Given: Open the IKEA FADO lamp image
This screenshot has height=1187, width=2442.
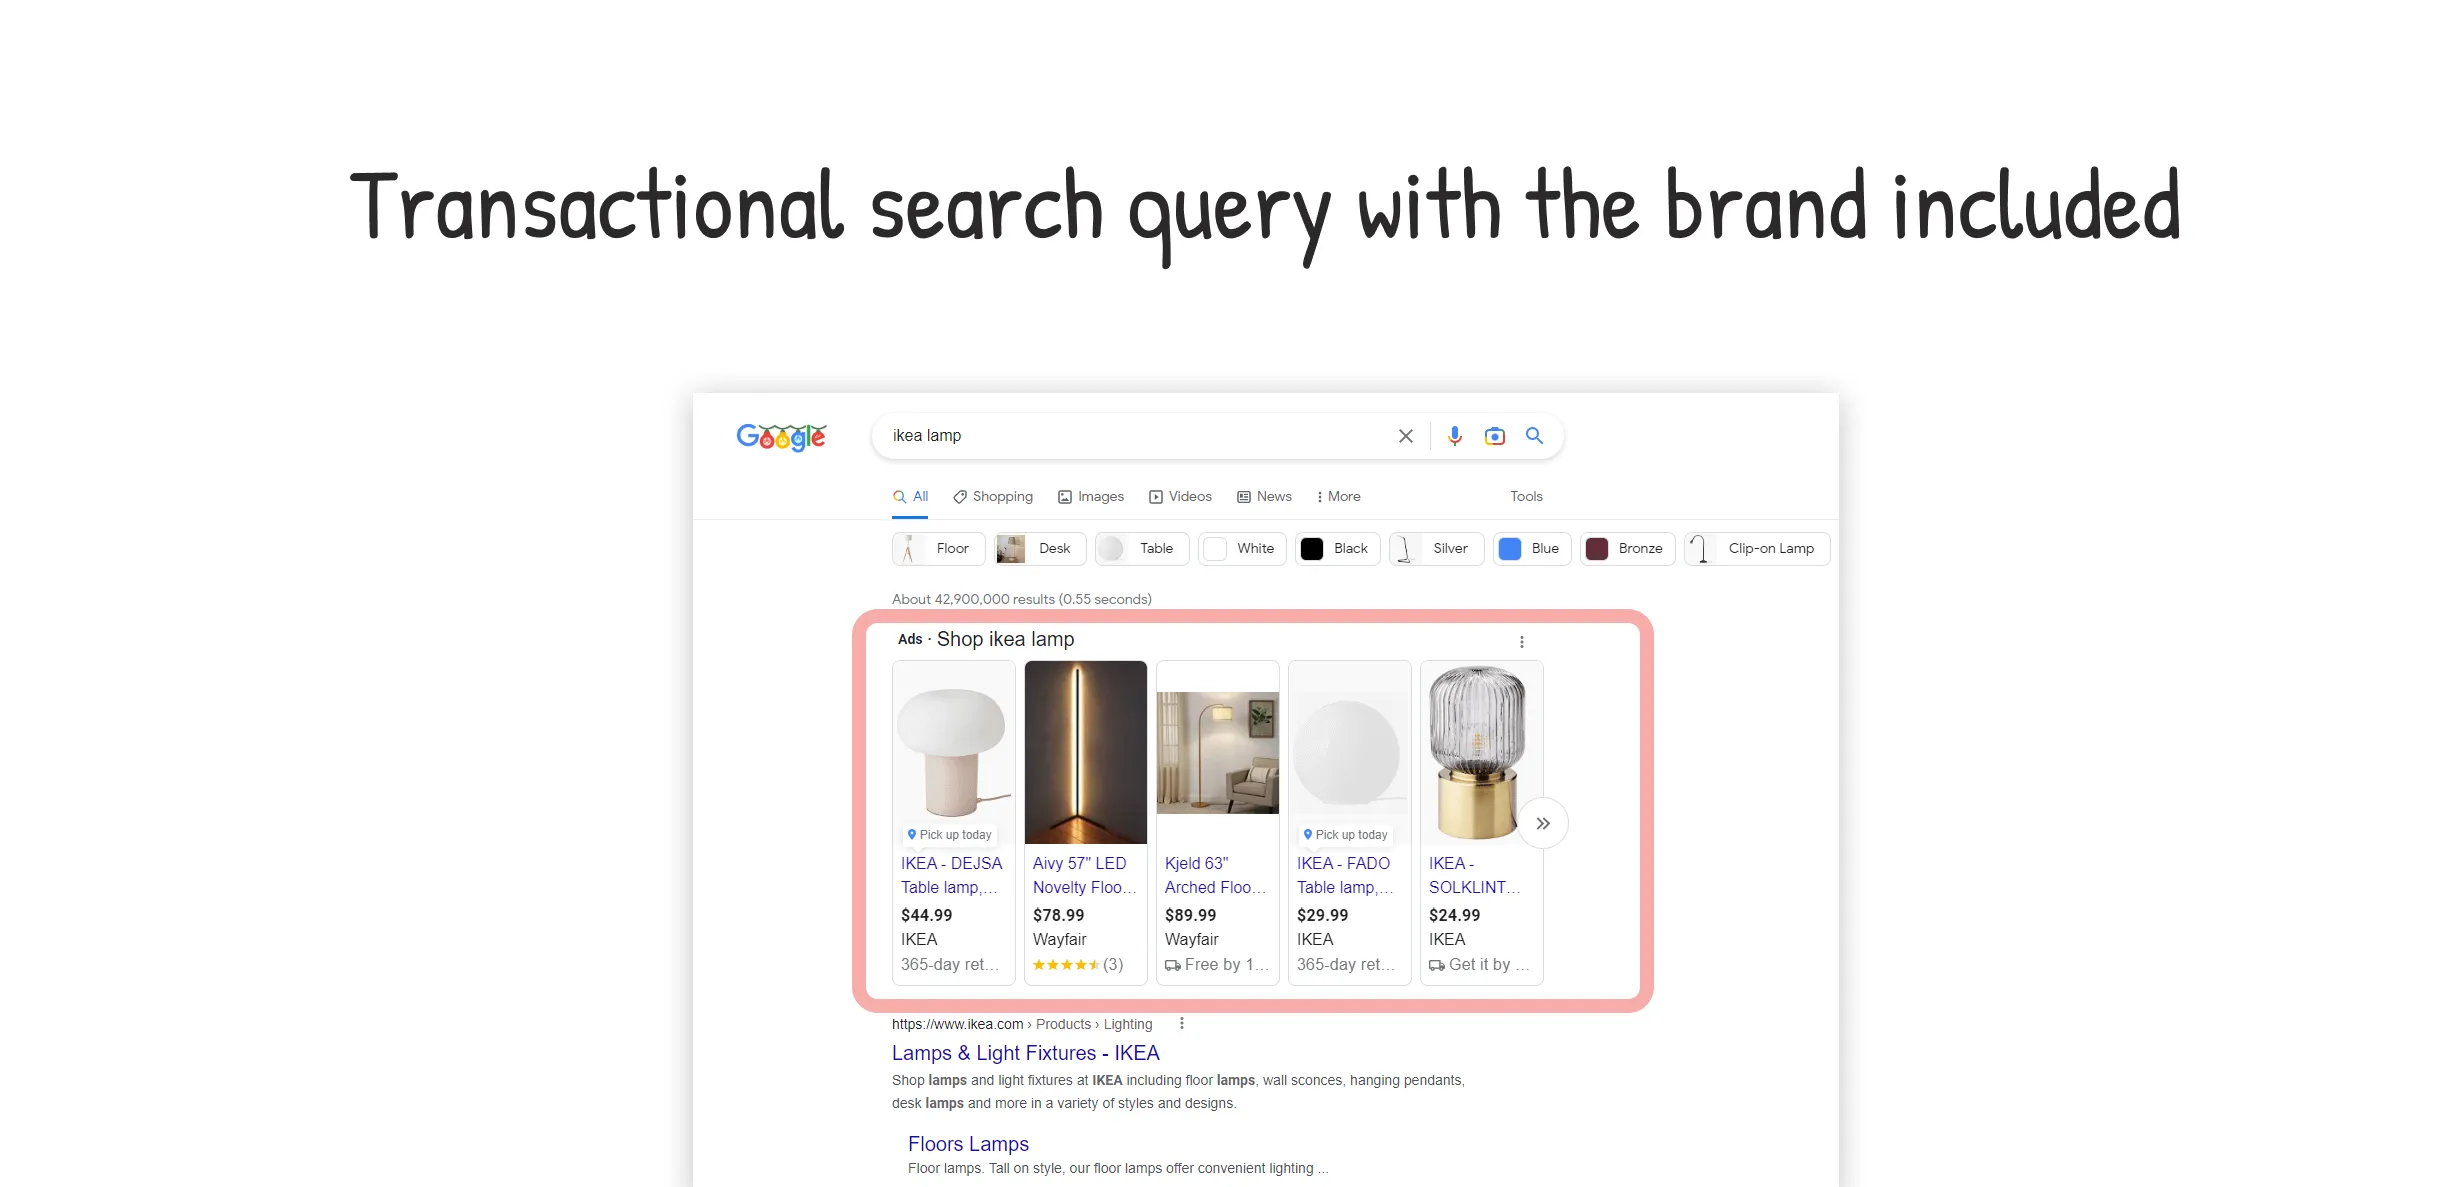Looking at the screenshot, I should click(1350, 752).
